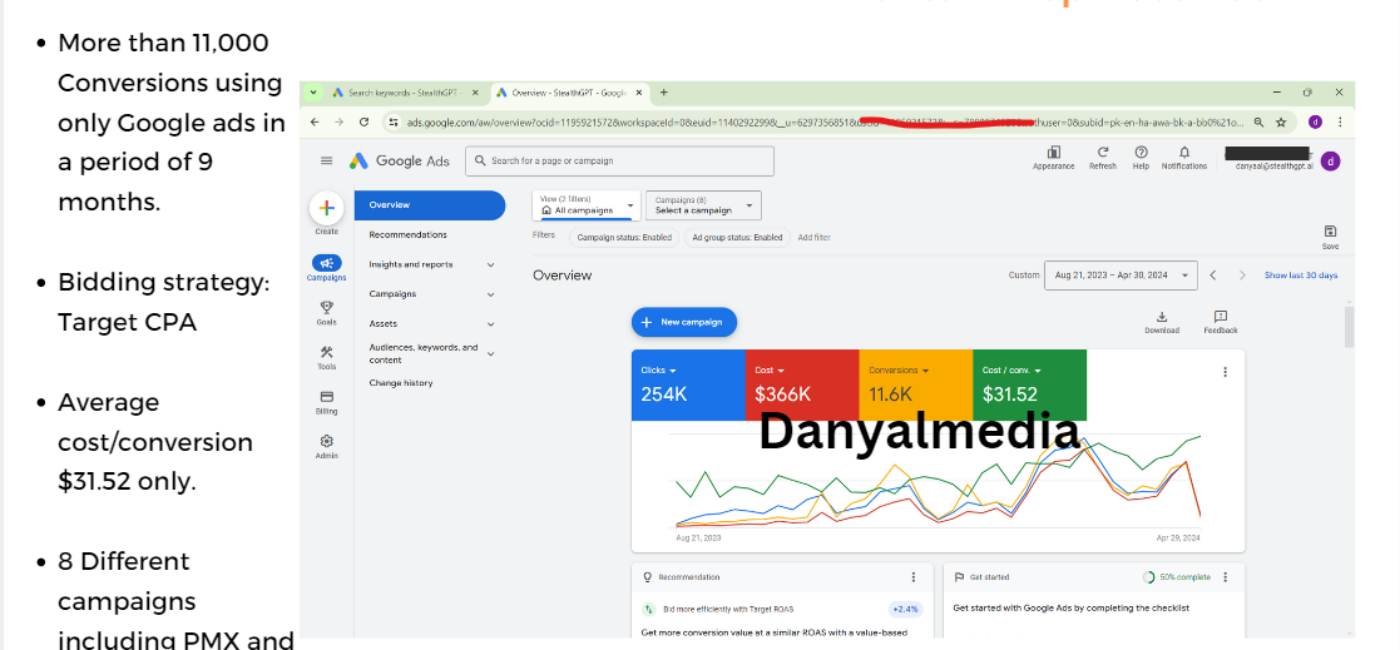1400x650 pixels.
Task: Click the Download icon above chart
Action: (x=1161, y=317)
